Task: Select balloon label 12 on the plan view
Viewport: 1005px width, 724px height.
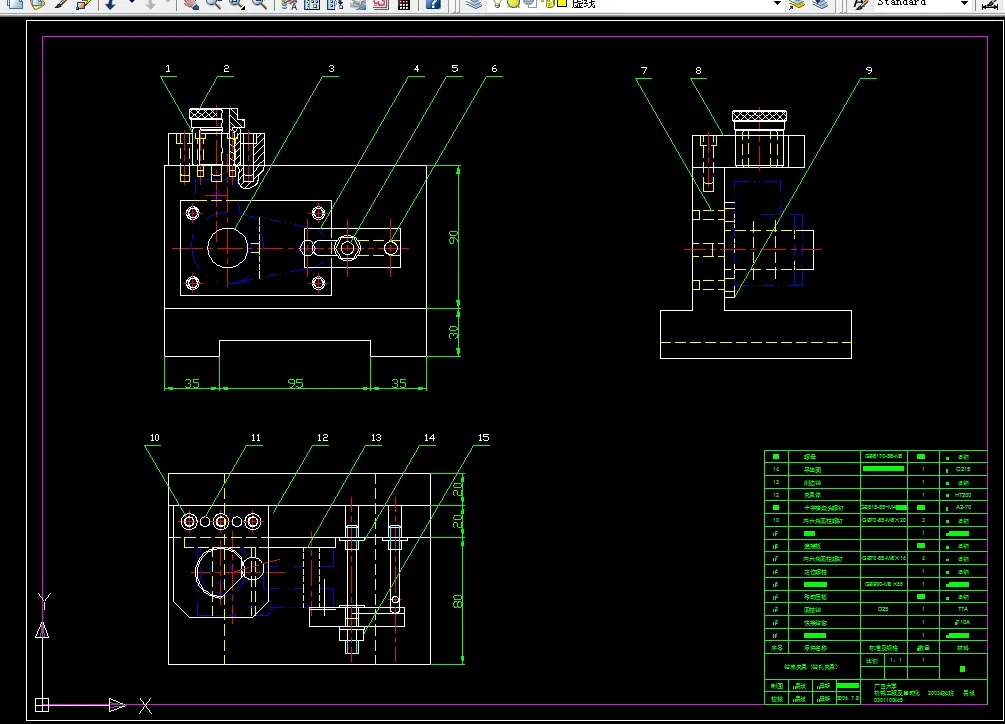Action: click(x=322, y=438)
